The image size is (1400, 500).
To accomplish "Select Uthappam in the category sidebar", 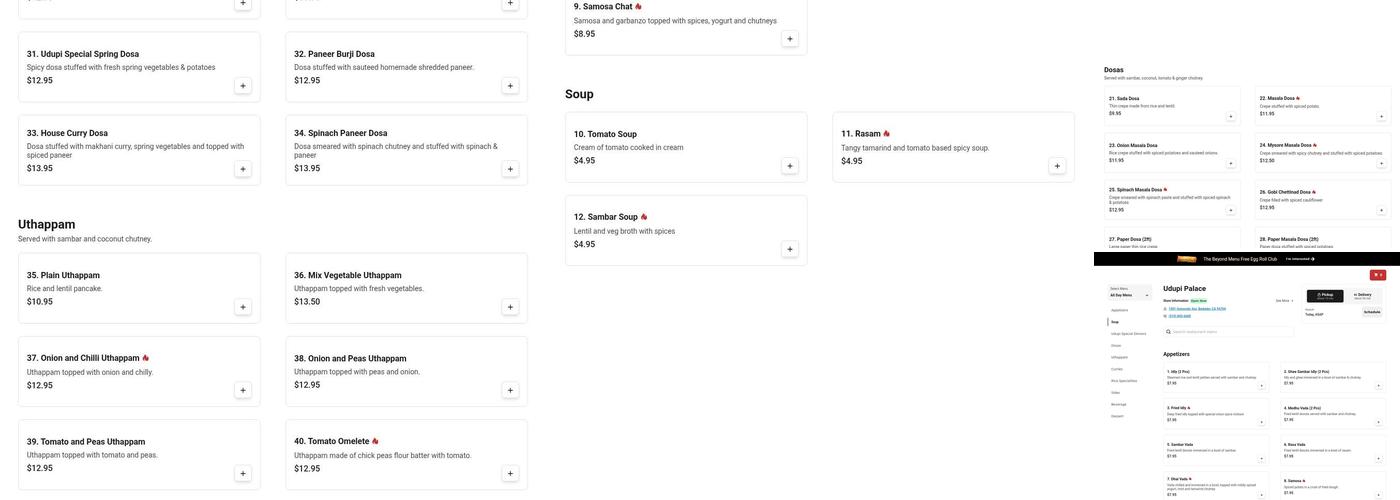I will tap(1119, 357).
